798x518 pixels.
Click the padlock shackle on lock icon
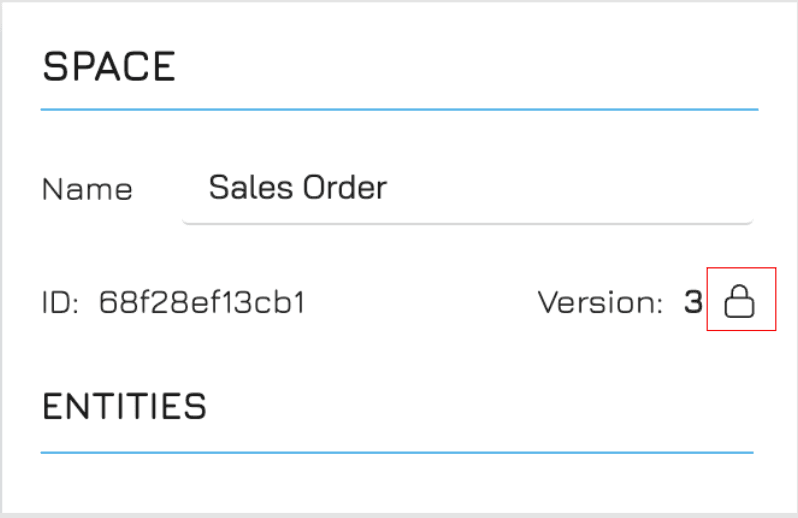tap(739, 292)
